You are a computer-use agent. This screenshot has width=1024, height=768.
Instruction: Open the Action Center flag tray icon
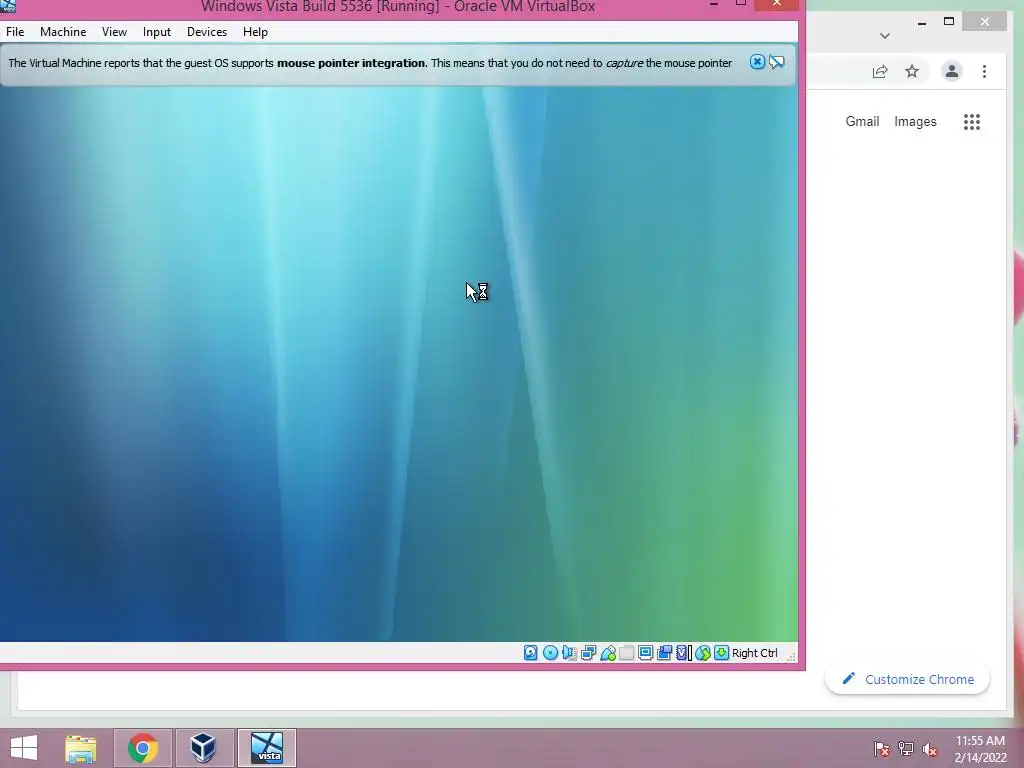(x=881, y=749)
